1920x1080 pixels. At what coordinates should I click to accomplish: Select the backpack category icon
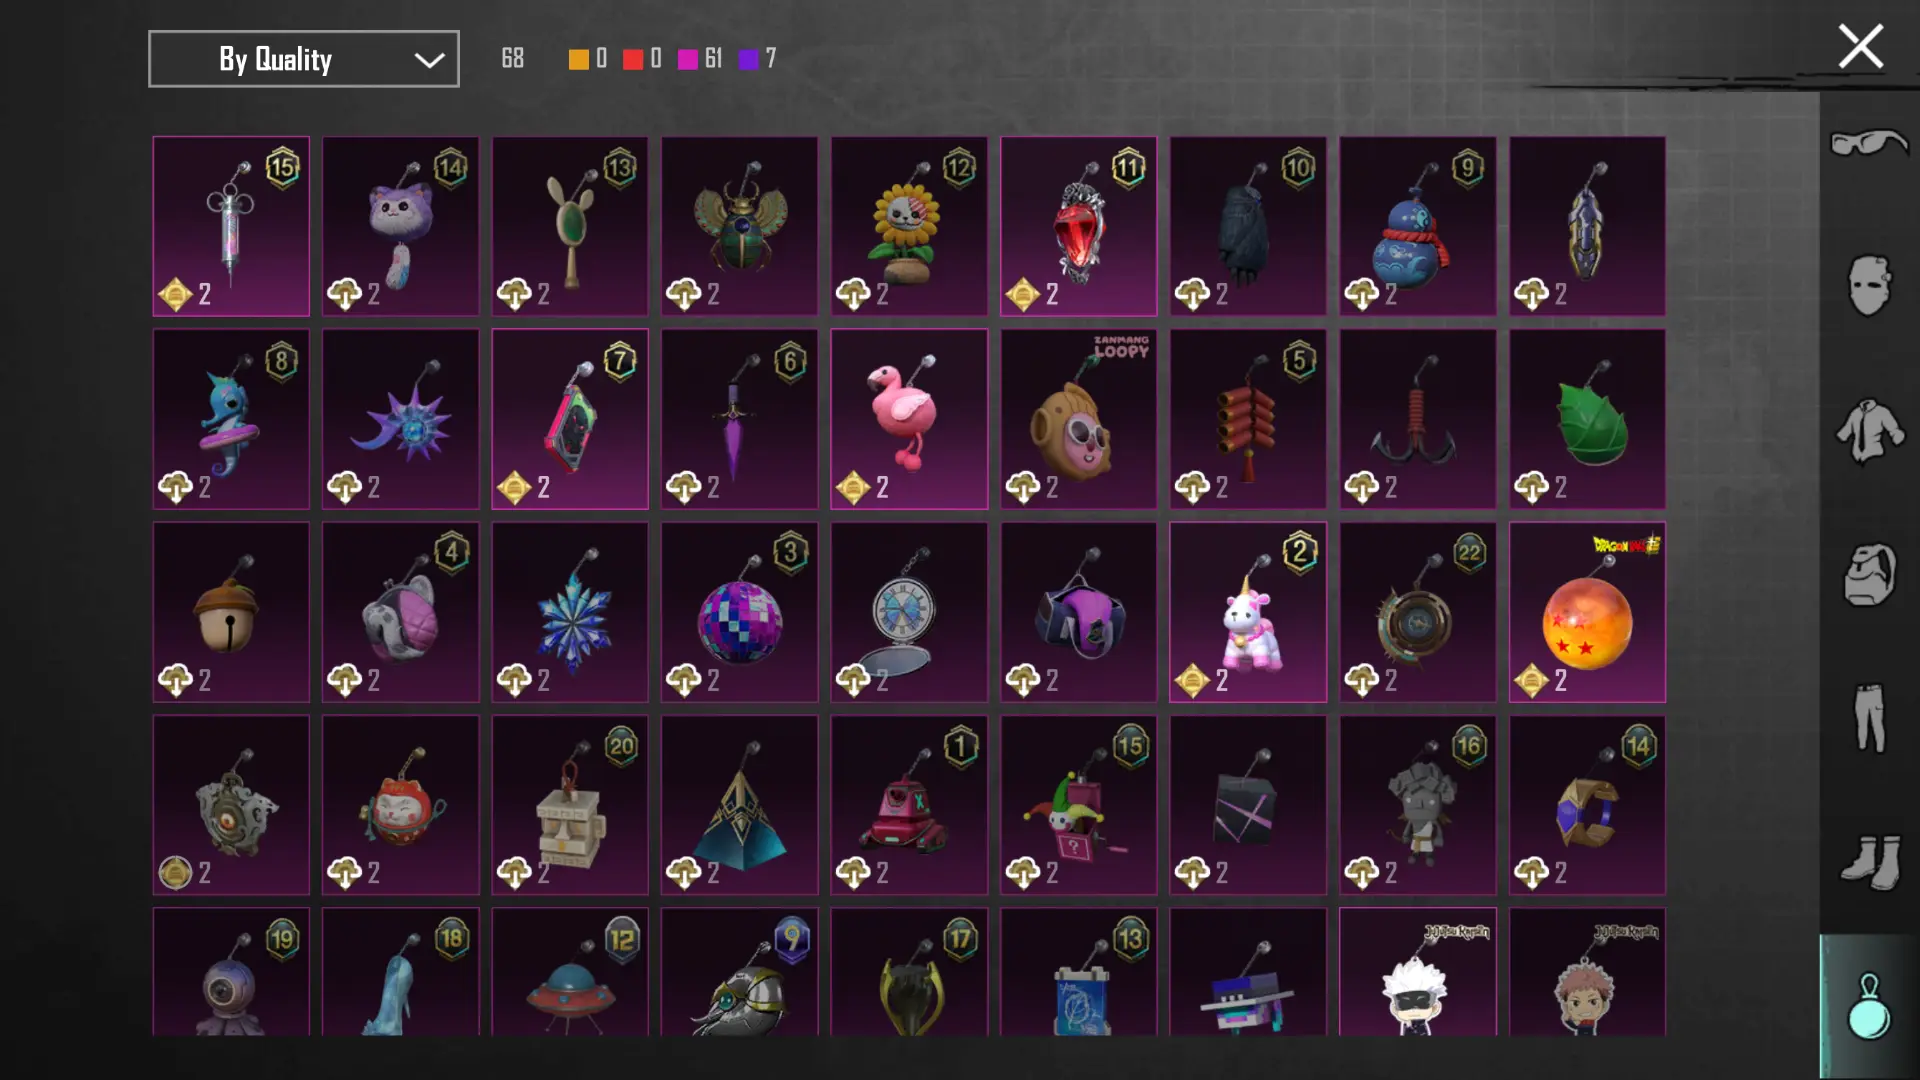(1868, 574)
